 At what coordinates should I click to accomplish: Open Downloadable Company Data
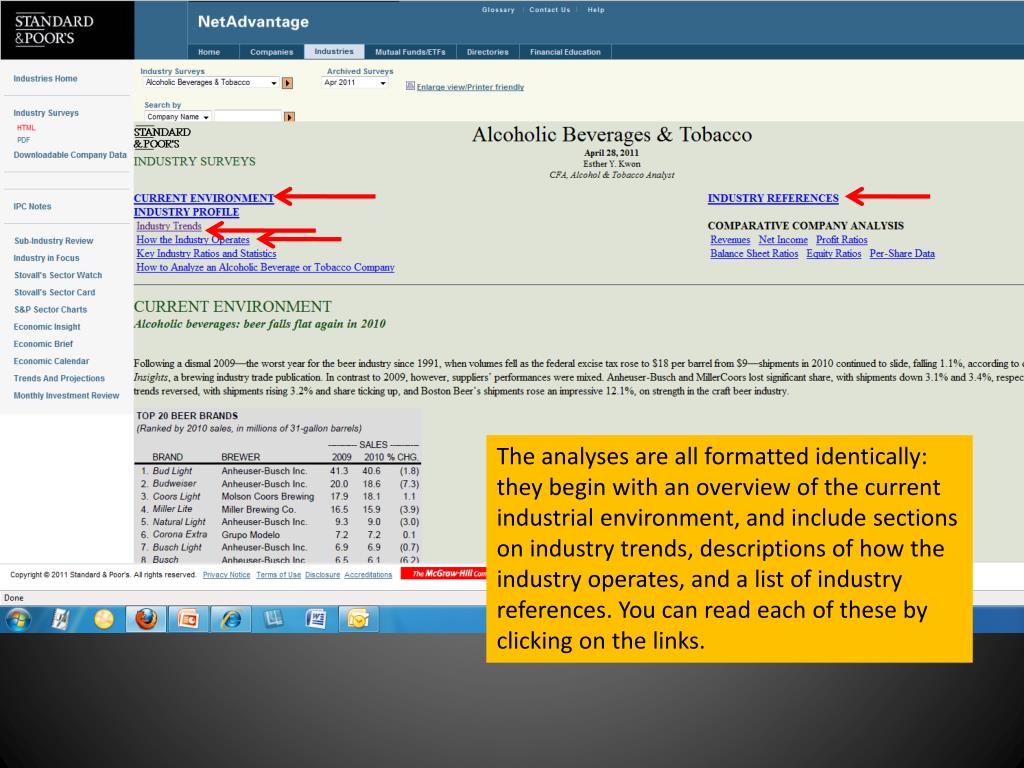click(x=70, y=155)
